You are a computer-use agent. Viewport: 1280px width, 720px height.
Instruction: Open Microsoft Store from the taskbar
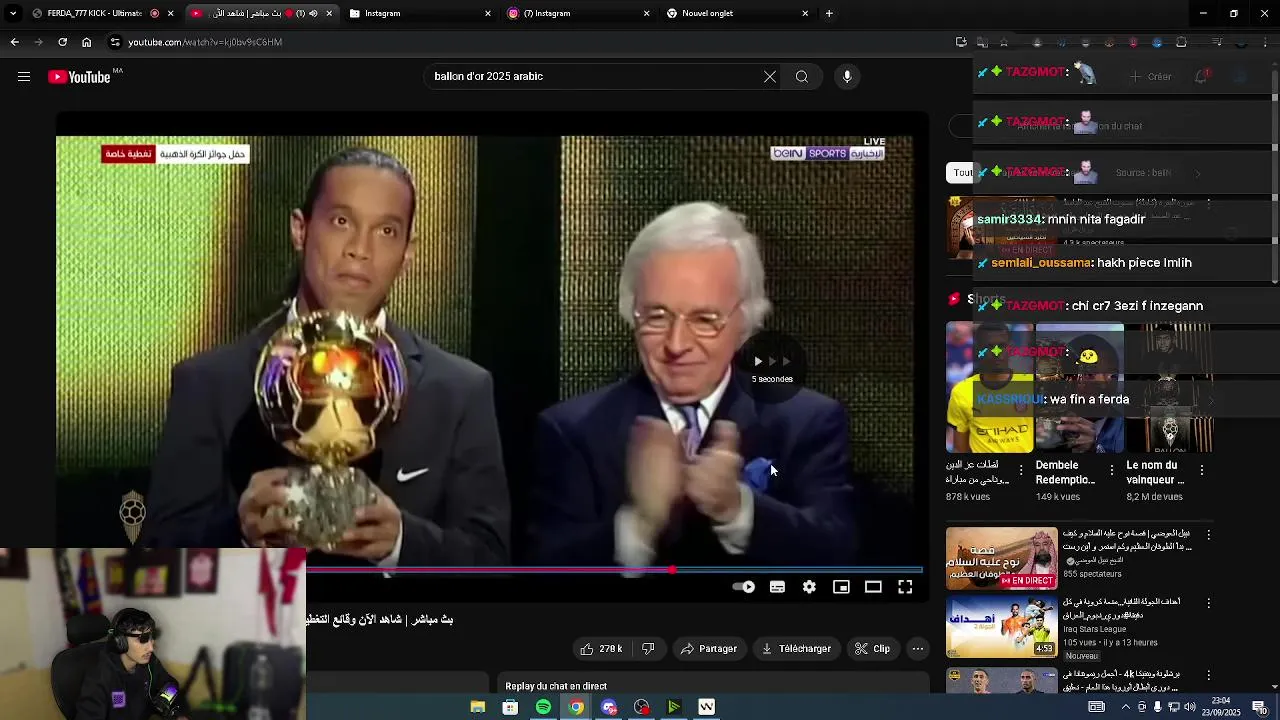tap(510, 707)
